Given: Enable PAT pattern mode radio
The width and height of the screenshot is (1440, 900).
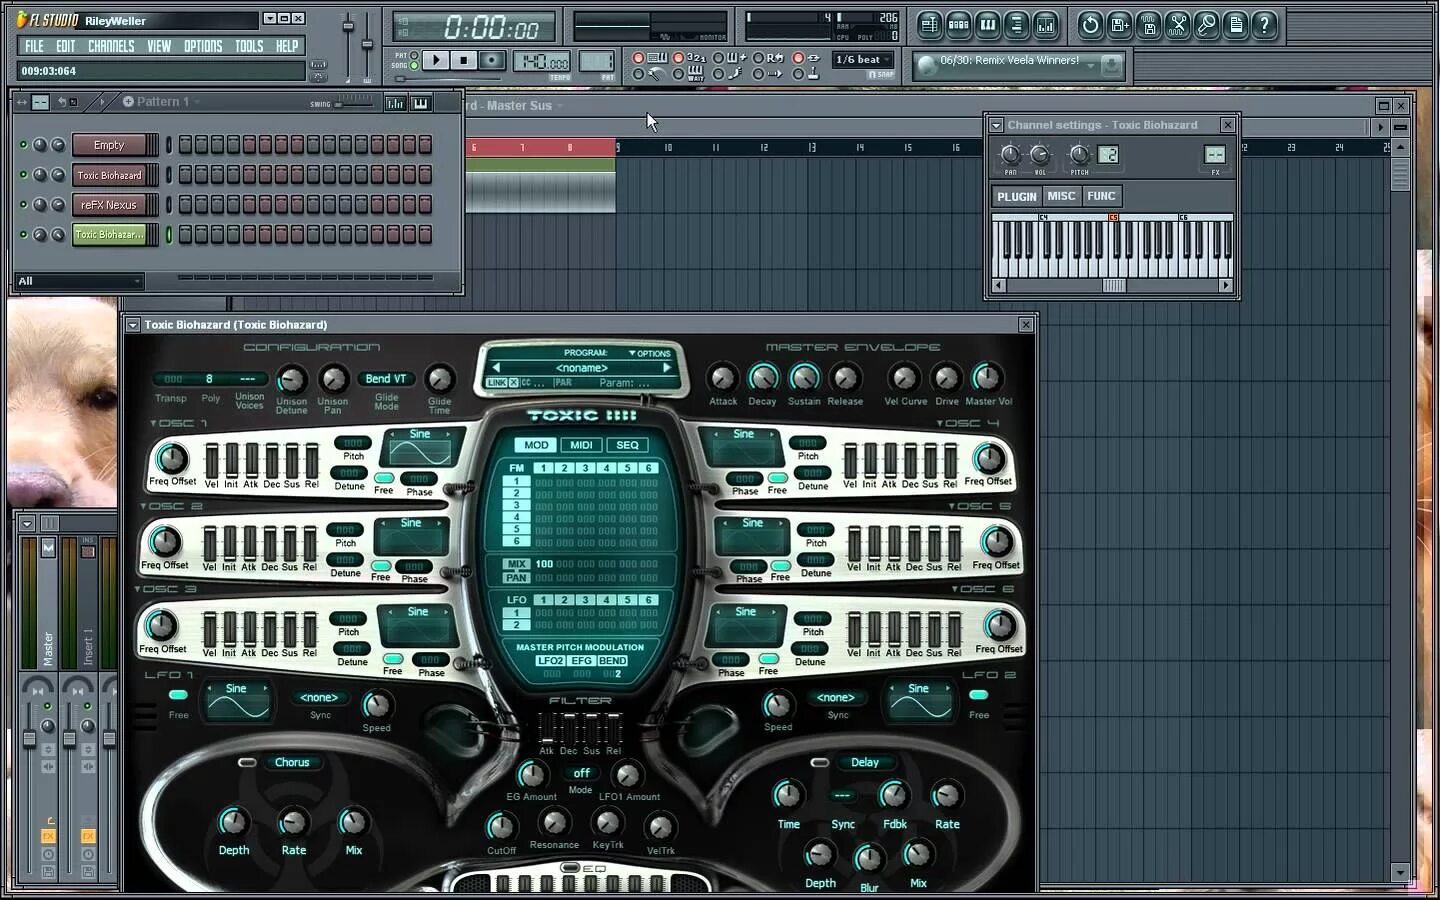Looking at the screenshot, I should point(415,56).
